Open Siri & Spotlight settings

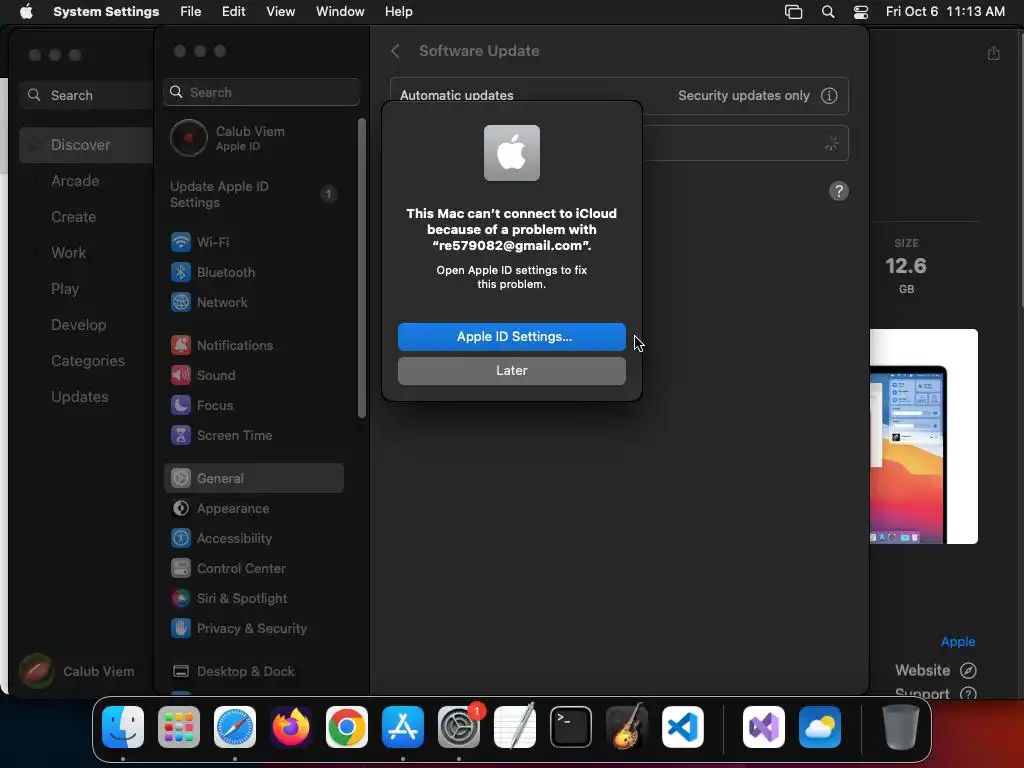[253, 599]
